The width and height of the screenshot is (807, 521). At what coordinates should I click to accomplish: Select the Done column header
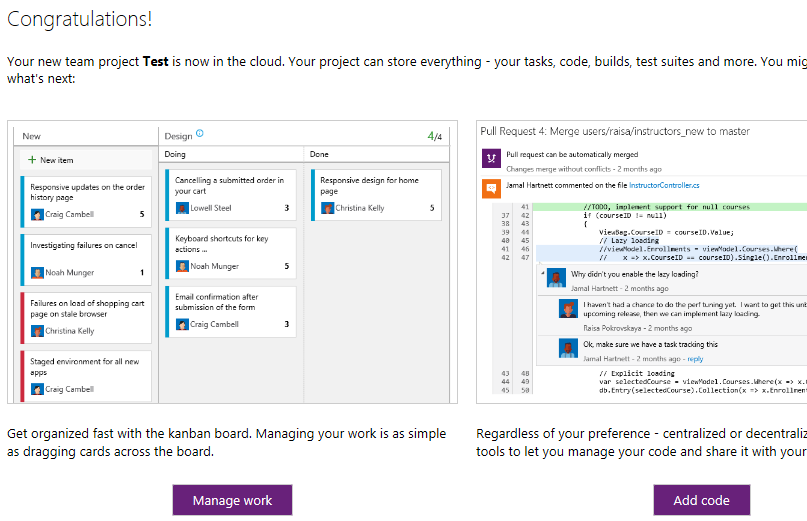pos(319,154)
